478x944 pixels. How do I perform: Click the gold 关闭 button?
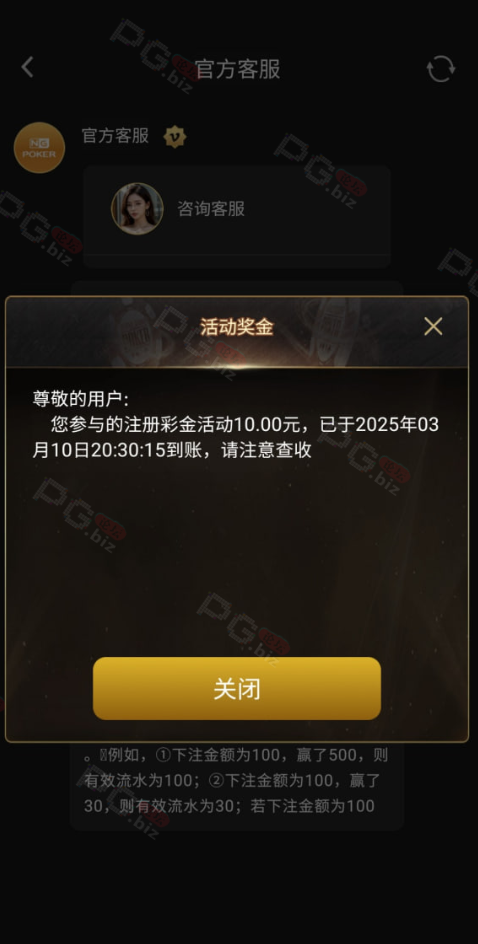pos(237,688)
